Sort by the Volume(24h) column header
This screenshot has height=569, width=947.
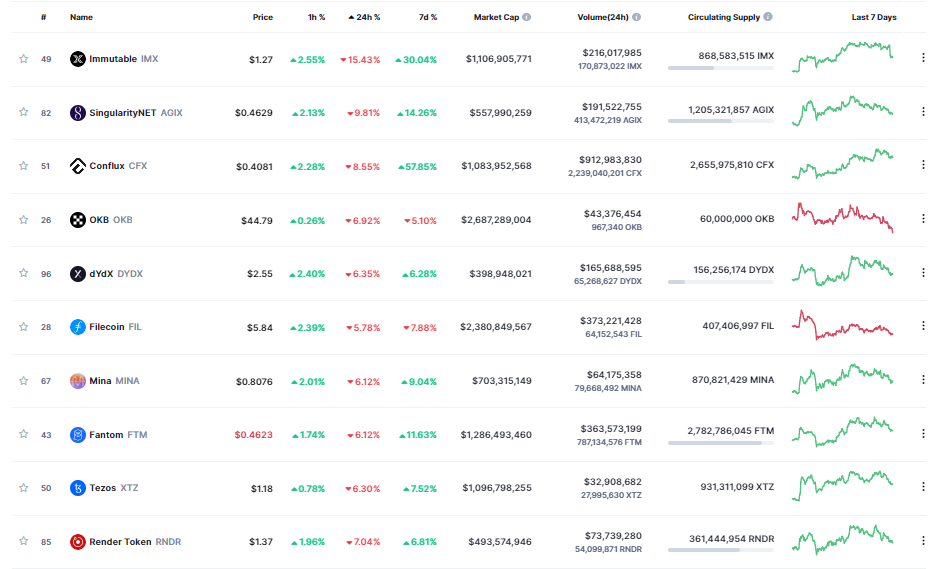coord(603,17)
